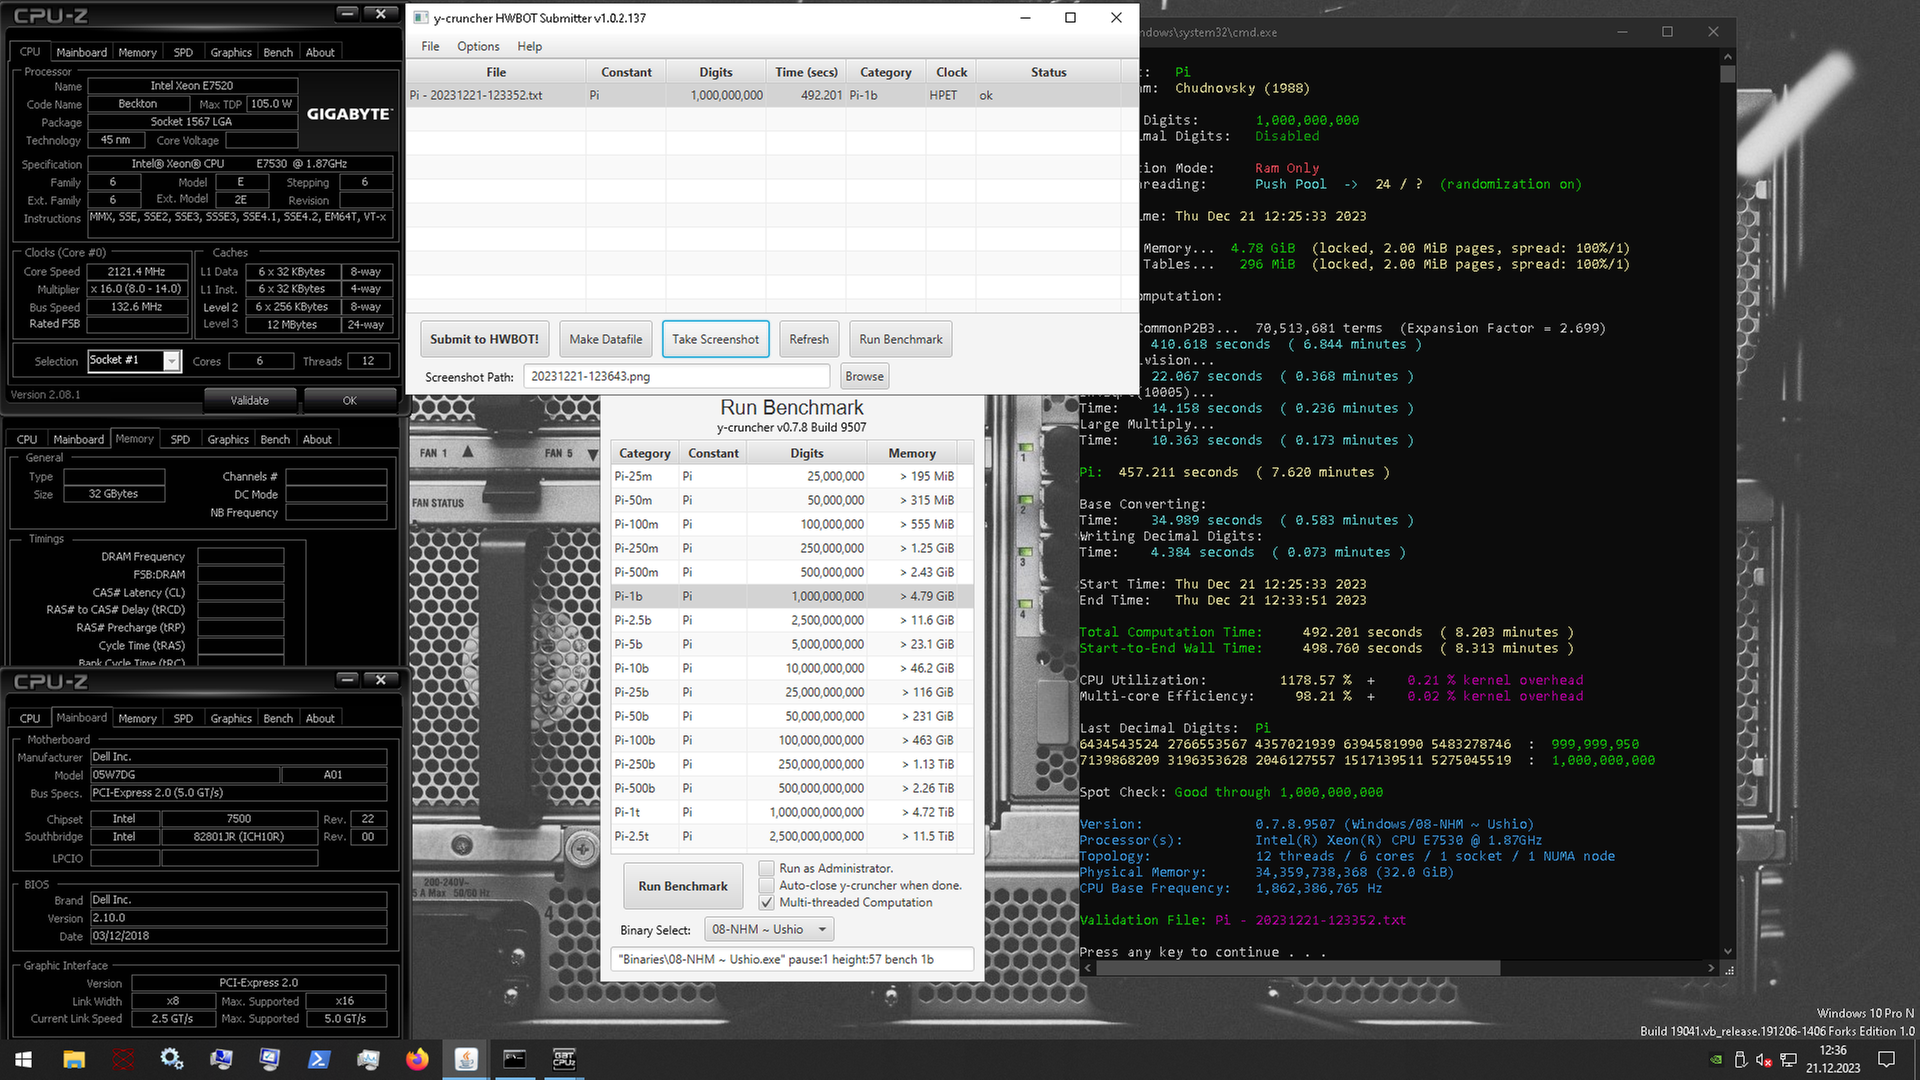Open the NVIDIA tray icon

pos(1716,1059)
